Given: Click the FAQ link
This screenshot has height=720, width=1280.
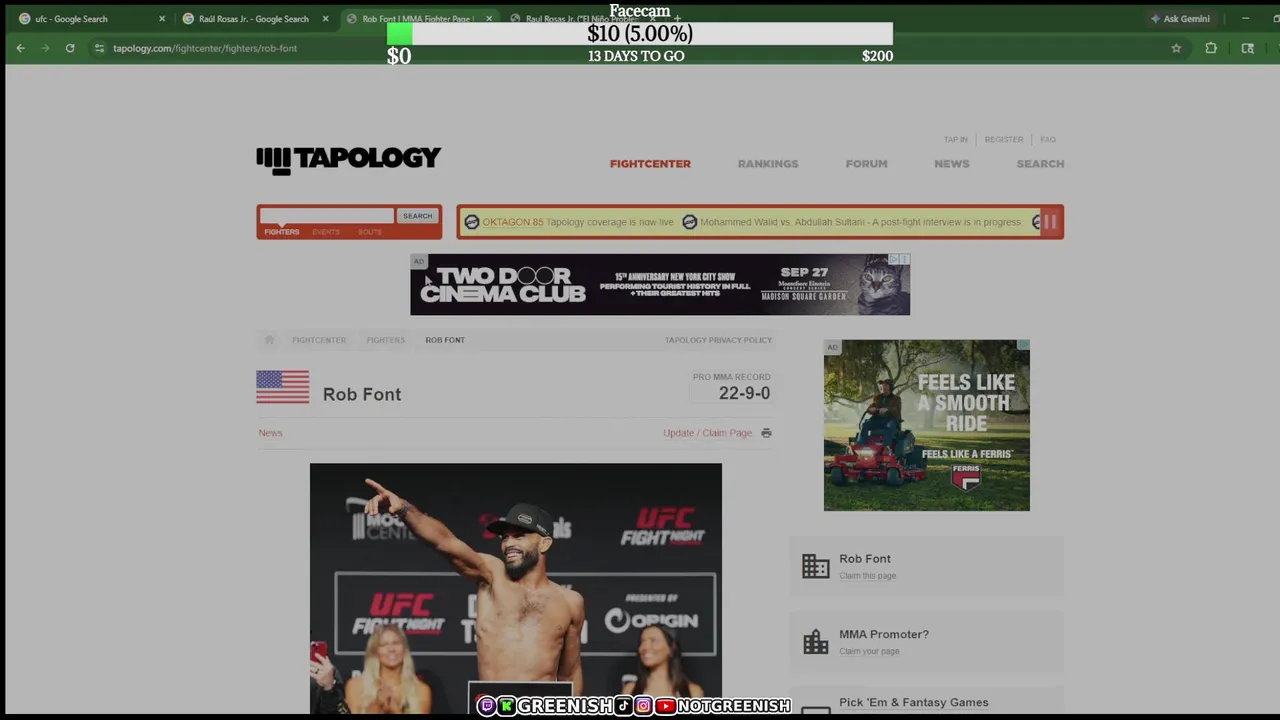Looking at the screenshot, I should point(1048,139).
